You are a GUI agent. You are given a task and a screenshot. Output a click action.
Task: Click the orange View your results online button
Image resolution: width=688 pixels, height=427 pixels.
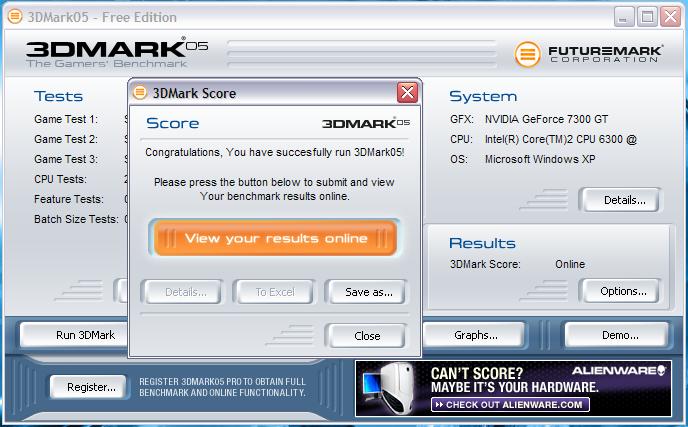pyautogui.click(x=275, y=237)
